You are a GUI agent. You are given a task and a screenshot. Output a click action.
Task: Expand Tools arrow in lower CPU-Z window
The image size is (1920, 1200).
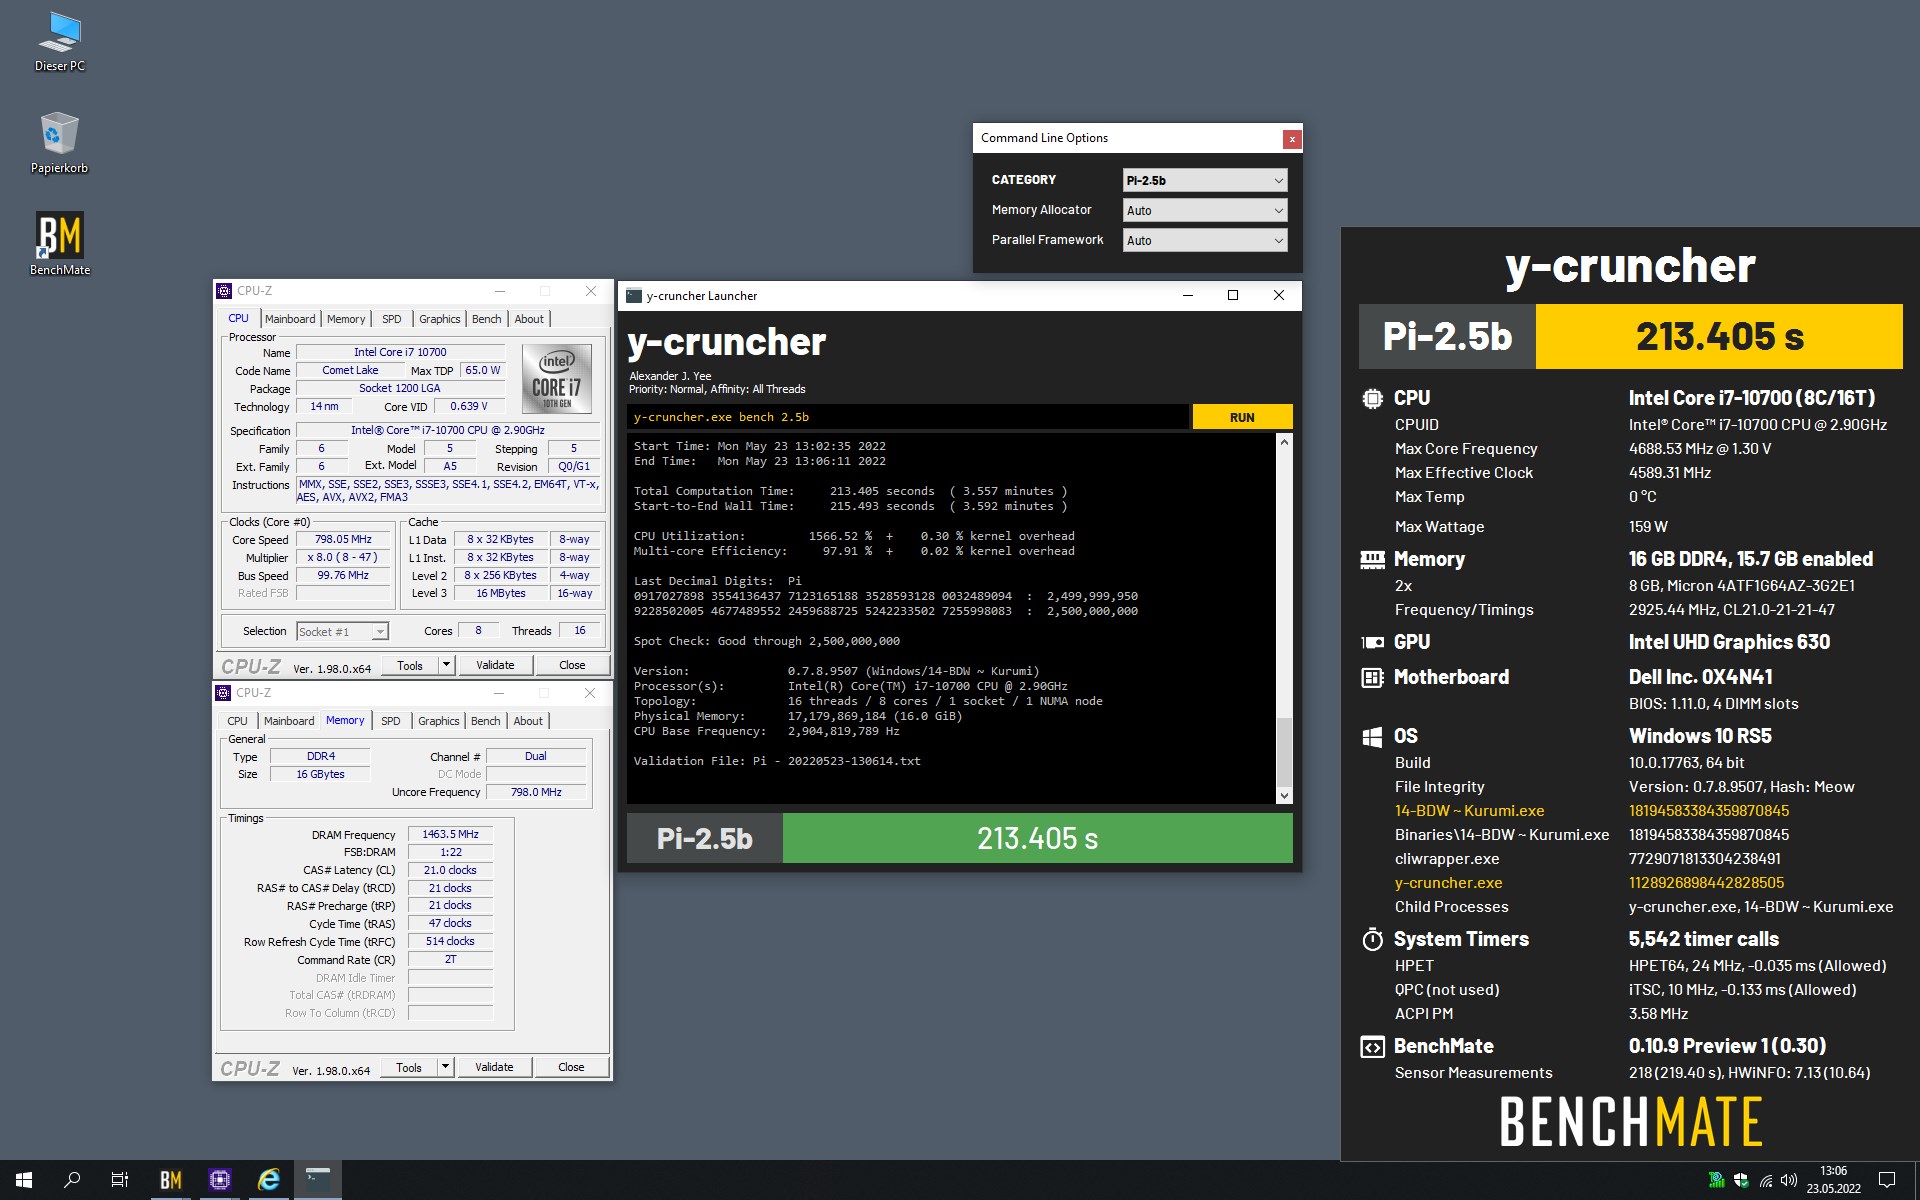[x=445, y=1067]
